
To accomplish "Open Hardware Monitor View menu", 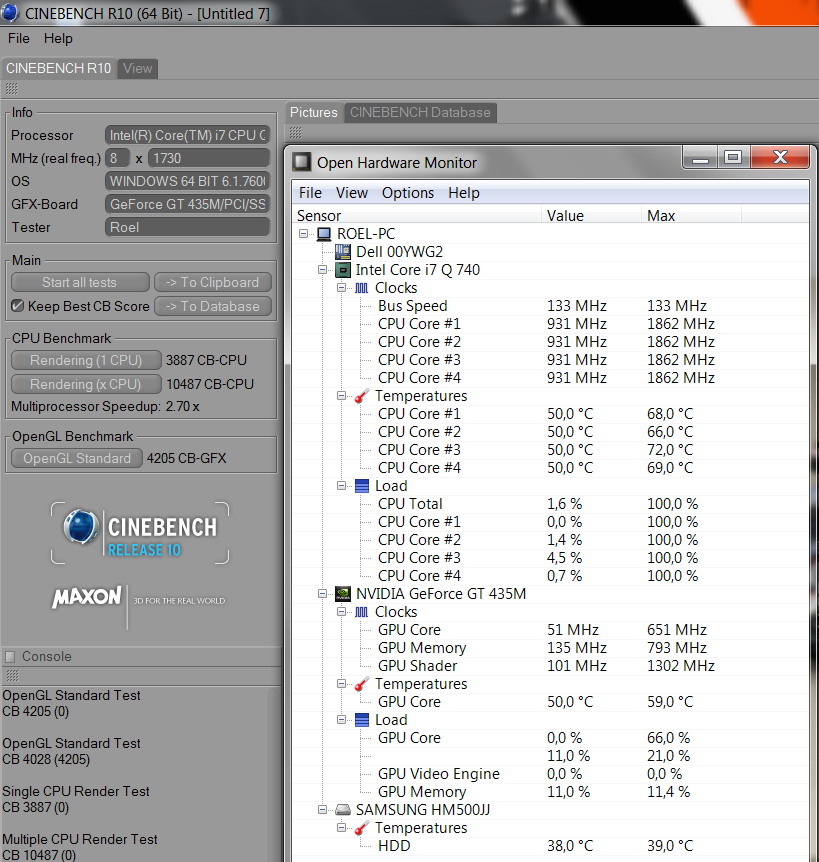I will pos(352,193).
